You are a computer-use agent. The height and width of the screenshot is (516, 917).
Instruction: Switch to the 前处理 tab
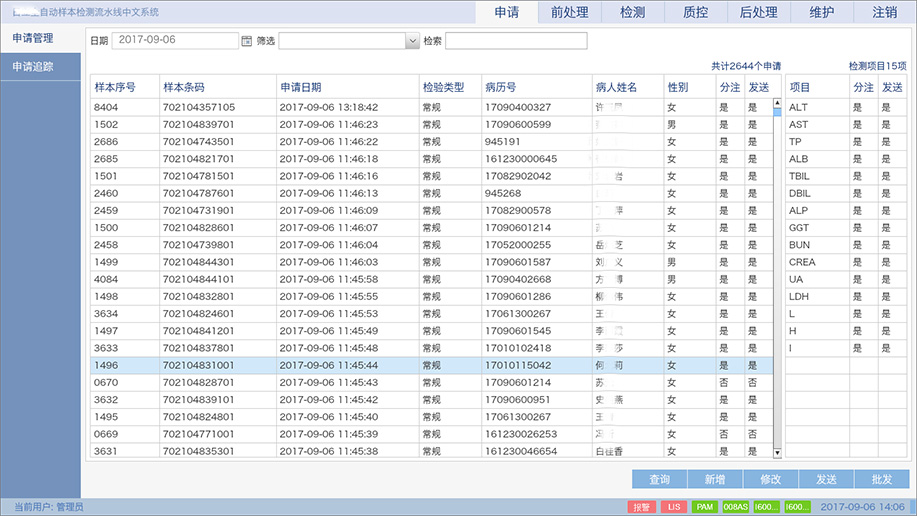(570, 12)
